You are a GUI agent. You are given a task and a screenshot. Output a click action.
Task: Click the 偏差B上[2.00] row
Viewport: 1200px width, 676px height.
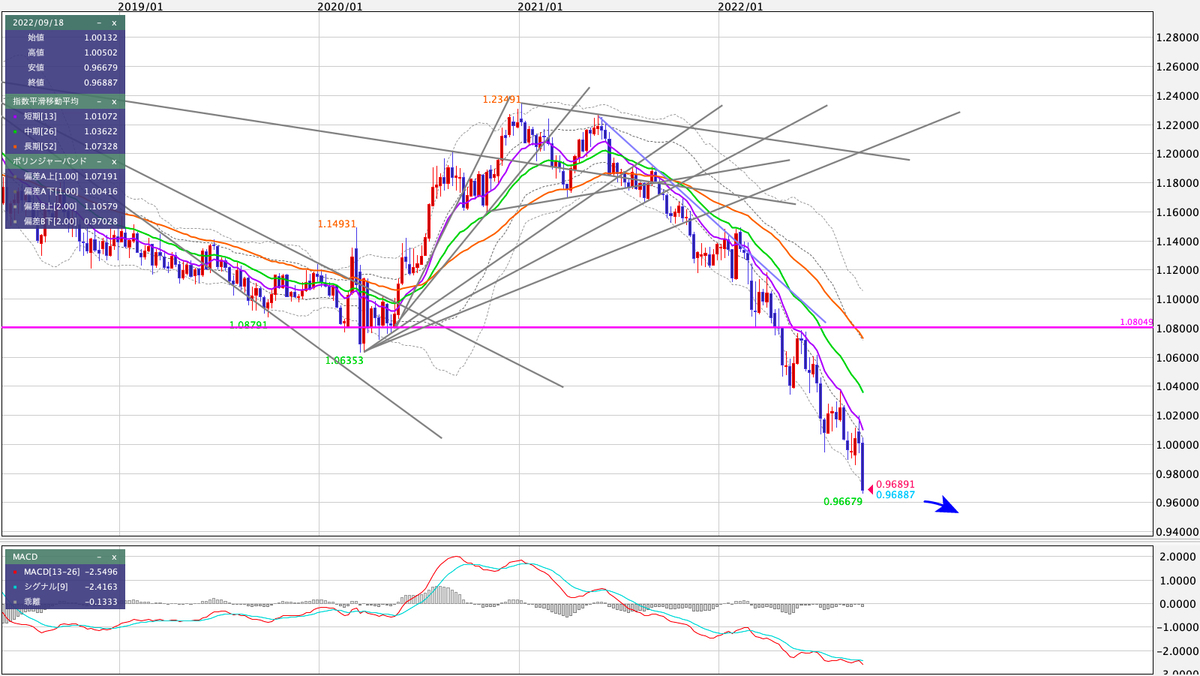tap(63, 206)
